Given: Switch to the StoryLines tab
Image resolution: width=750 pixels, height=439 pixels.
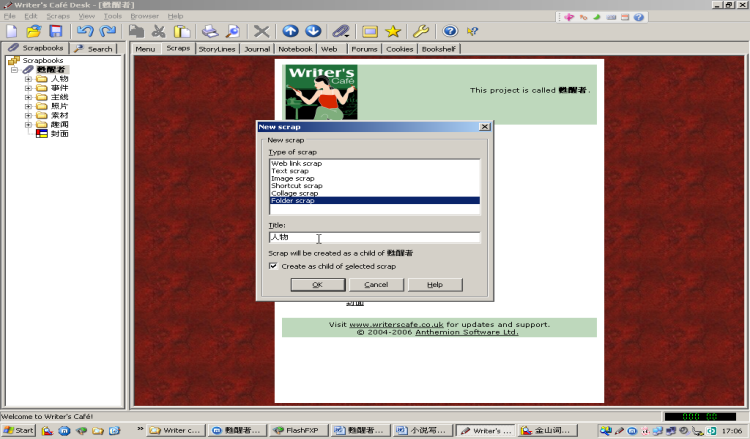Looking at the screenshot, I should point(217,49).
